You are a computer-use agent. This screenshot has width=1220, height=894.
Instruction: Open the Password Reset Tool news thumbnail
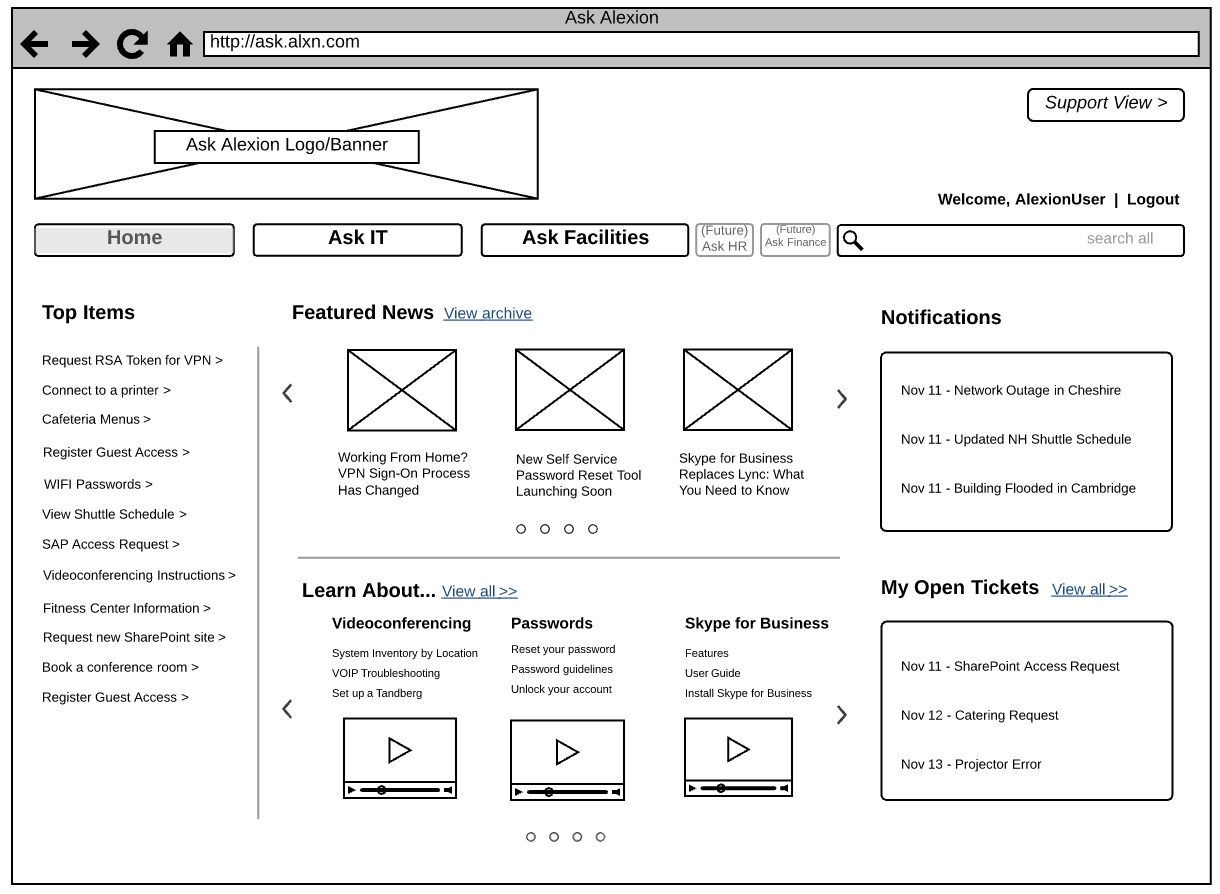click(x=570, y=390)
